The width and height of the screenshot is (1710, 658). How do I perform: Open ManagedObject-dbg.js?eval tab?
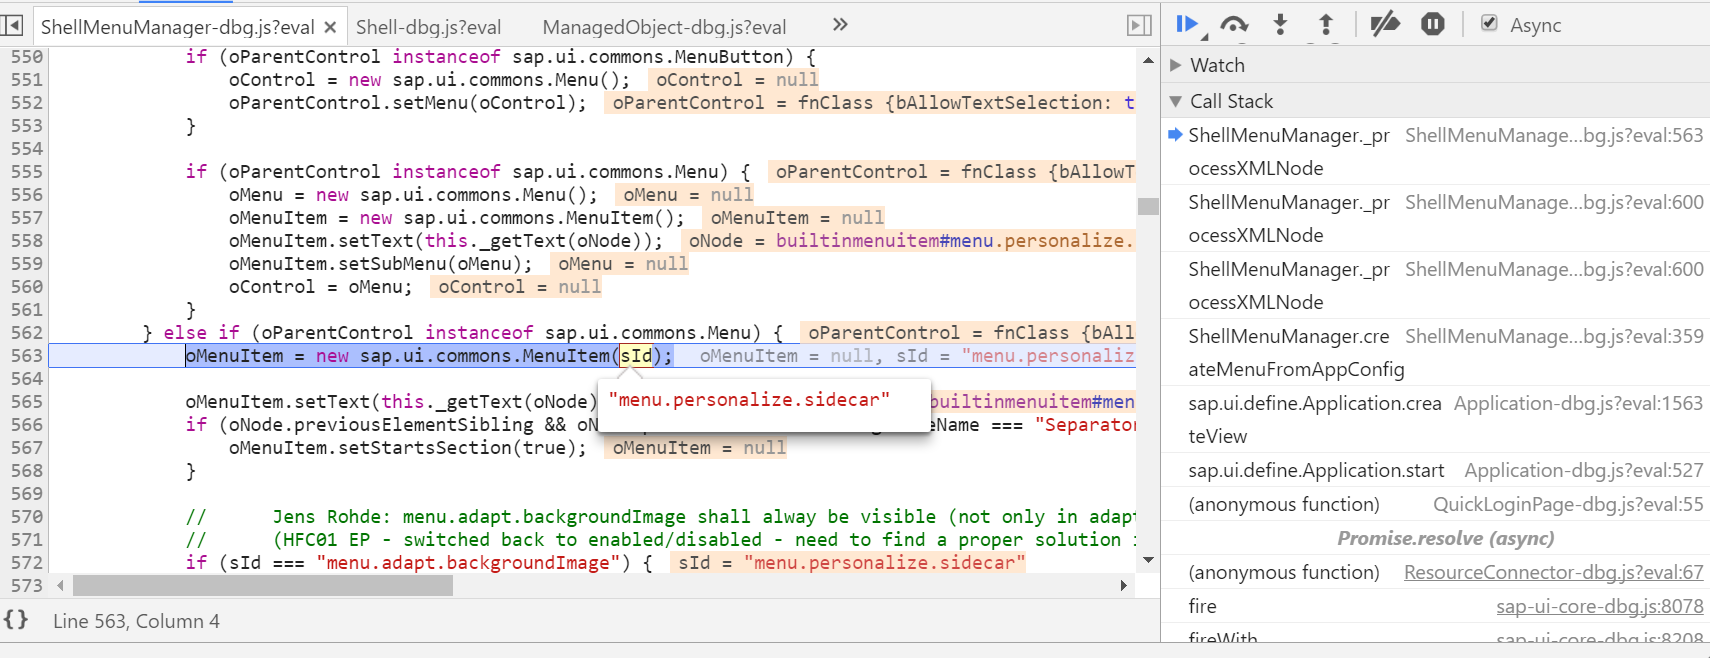click(x=664, y=27)
